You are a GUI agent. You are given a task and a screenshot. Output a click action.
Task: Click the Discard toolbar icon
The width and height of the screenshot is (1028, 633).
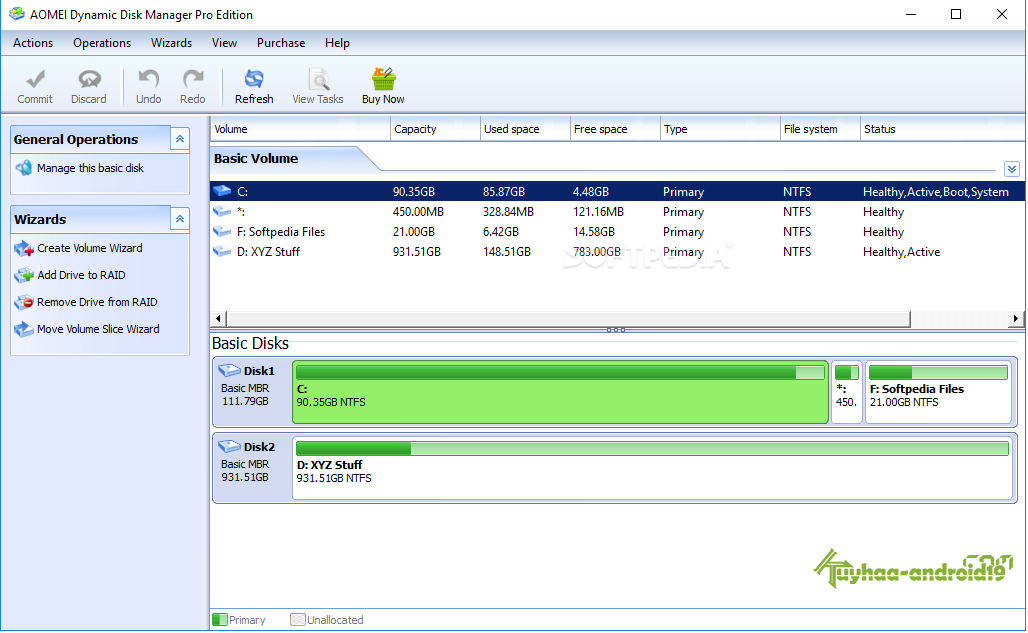tap(89, 79)
